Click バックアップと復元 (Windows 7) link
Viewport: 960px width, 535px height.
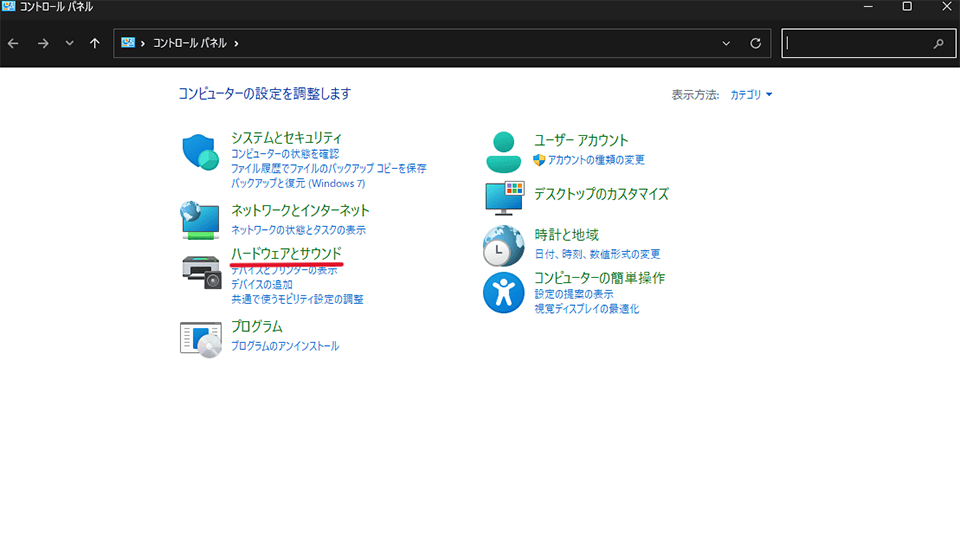pos(298,183)
